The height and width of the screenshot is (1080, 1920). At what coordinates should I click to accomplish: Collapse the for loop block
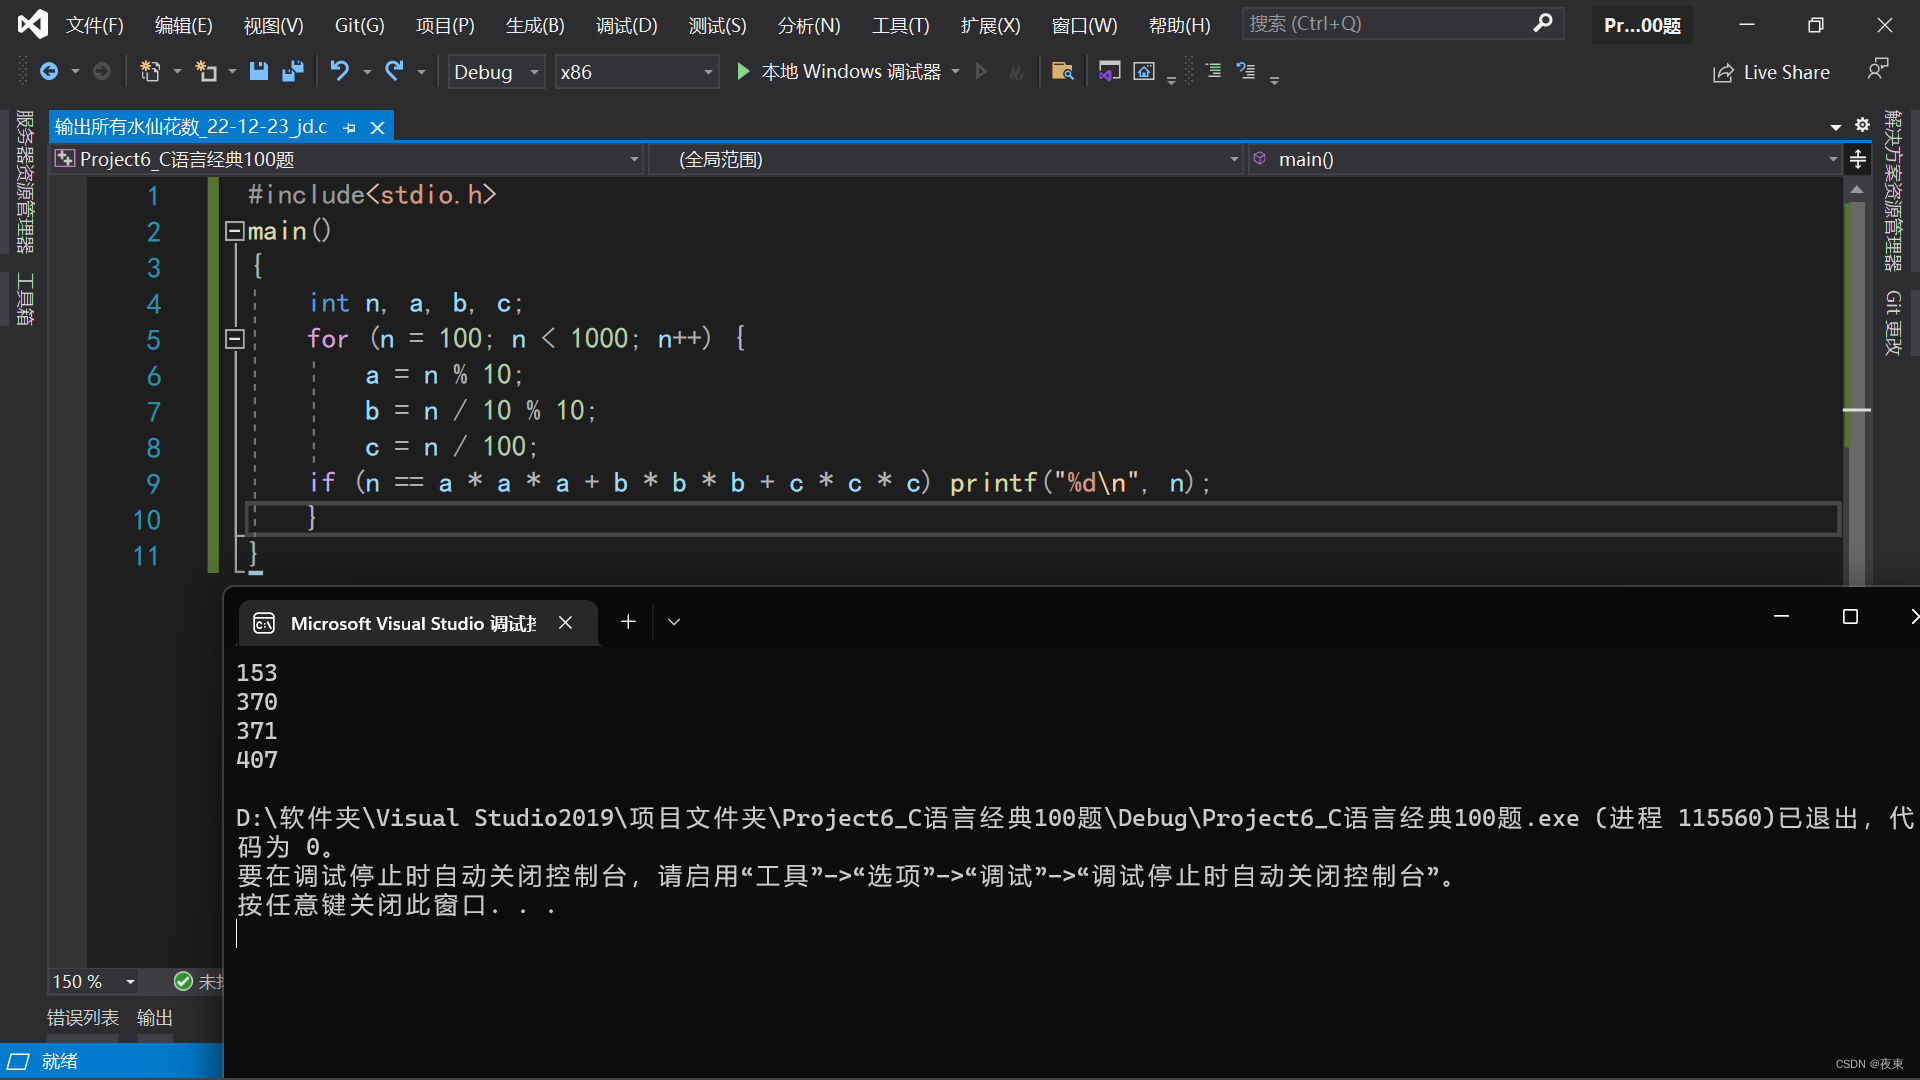(234, 339)
